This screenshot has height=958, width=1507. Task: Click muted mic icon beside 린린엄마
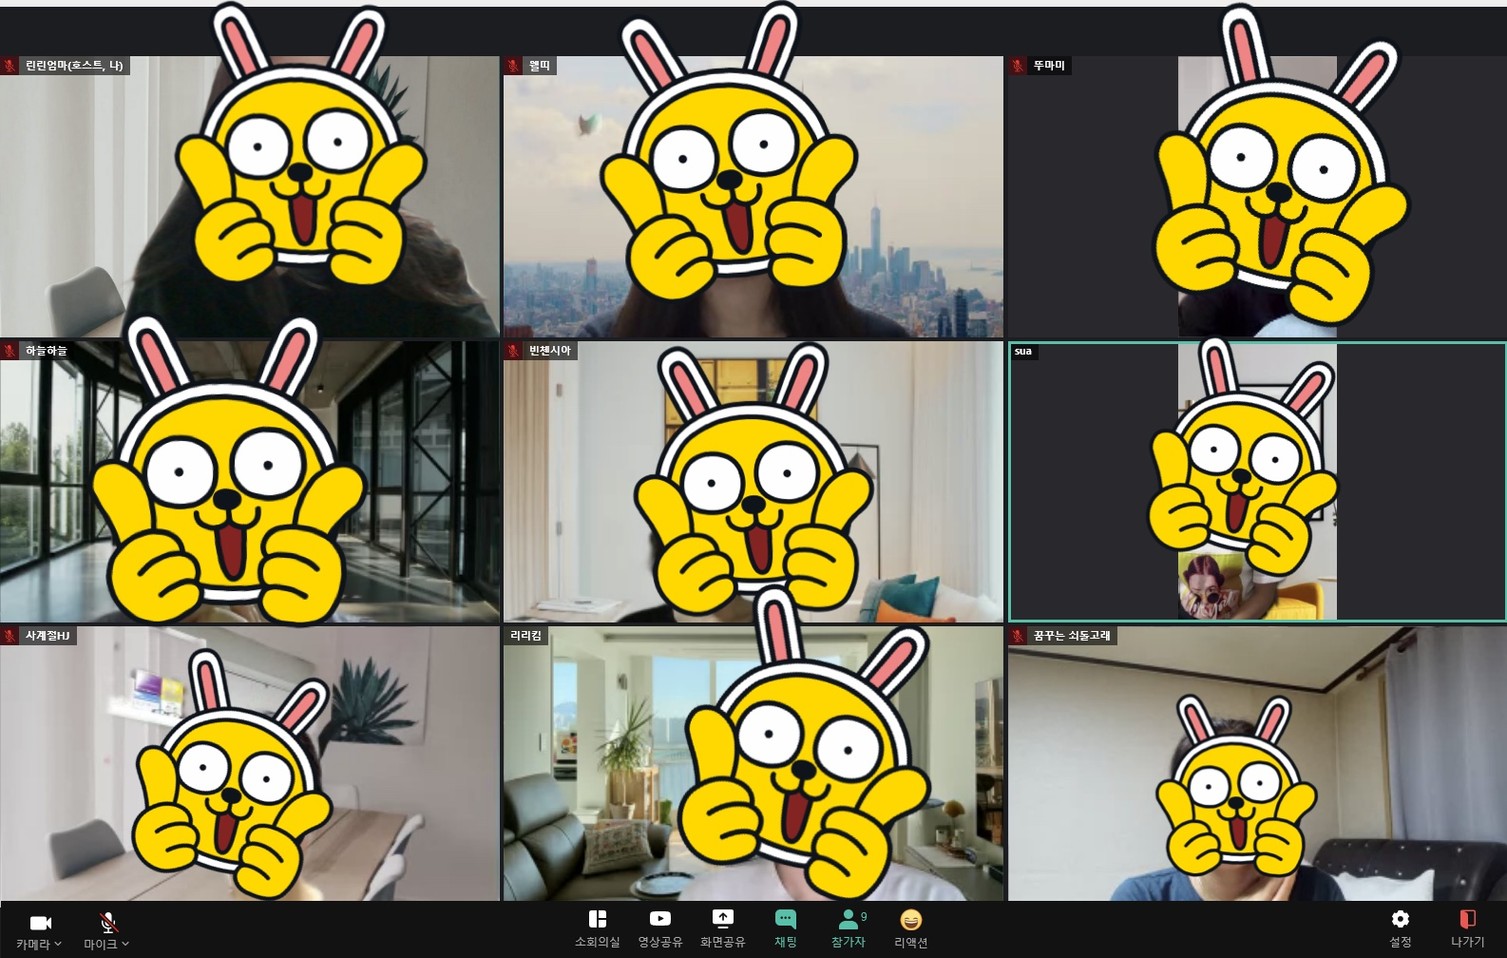click(x=11, y=66)
